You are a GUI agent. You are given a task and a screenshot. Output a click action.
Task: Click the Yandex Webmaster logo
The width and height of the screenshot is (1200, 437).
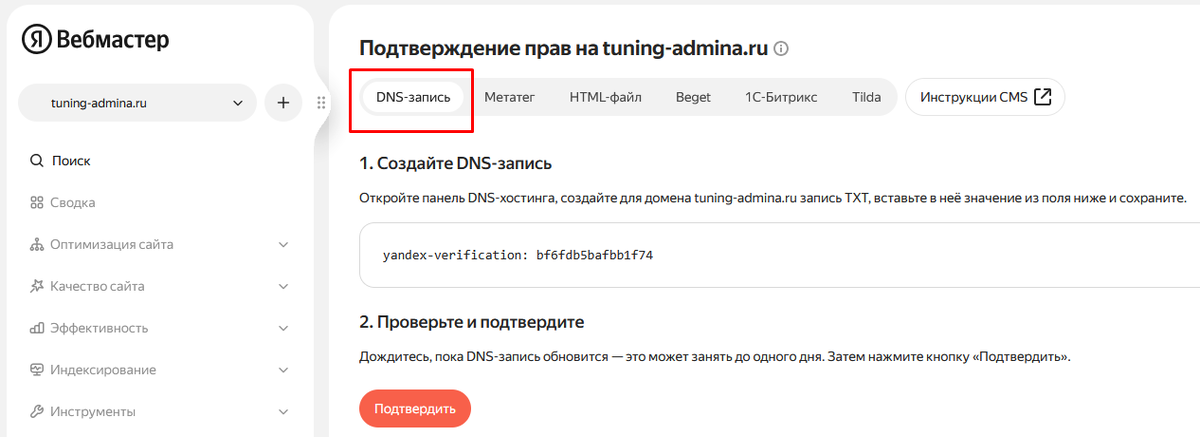click(95, 39)
